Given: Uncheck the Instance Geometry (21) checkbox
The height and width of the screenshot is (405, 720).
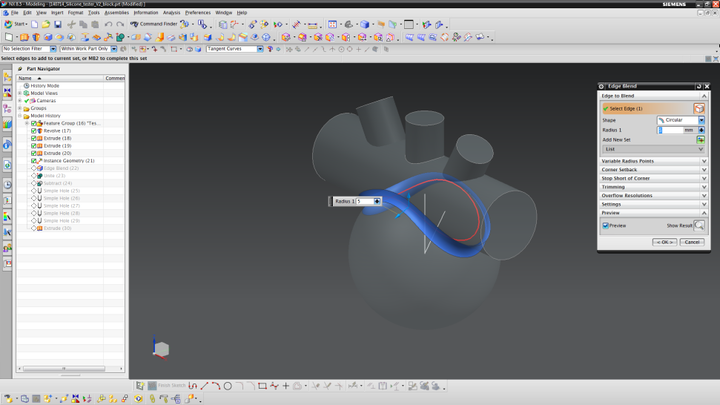Looking at the screenshot, I should coord(34,161).
